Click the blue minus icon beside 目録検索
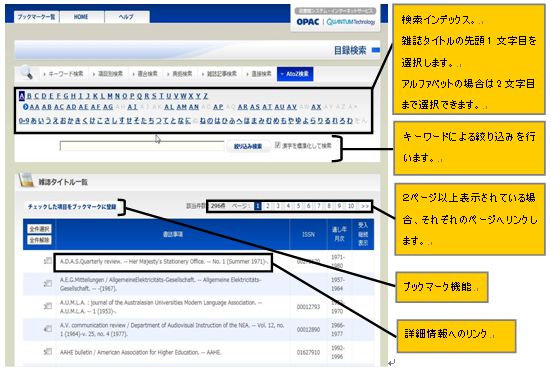The image size is (551, 370). click(376, 50)
